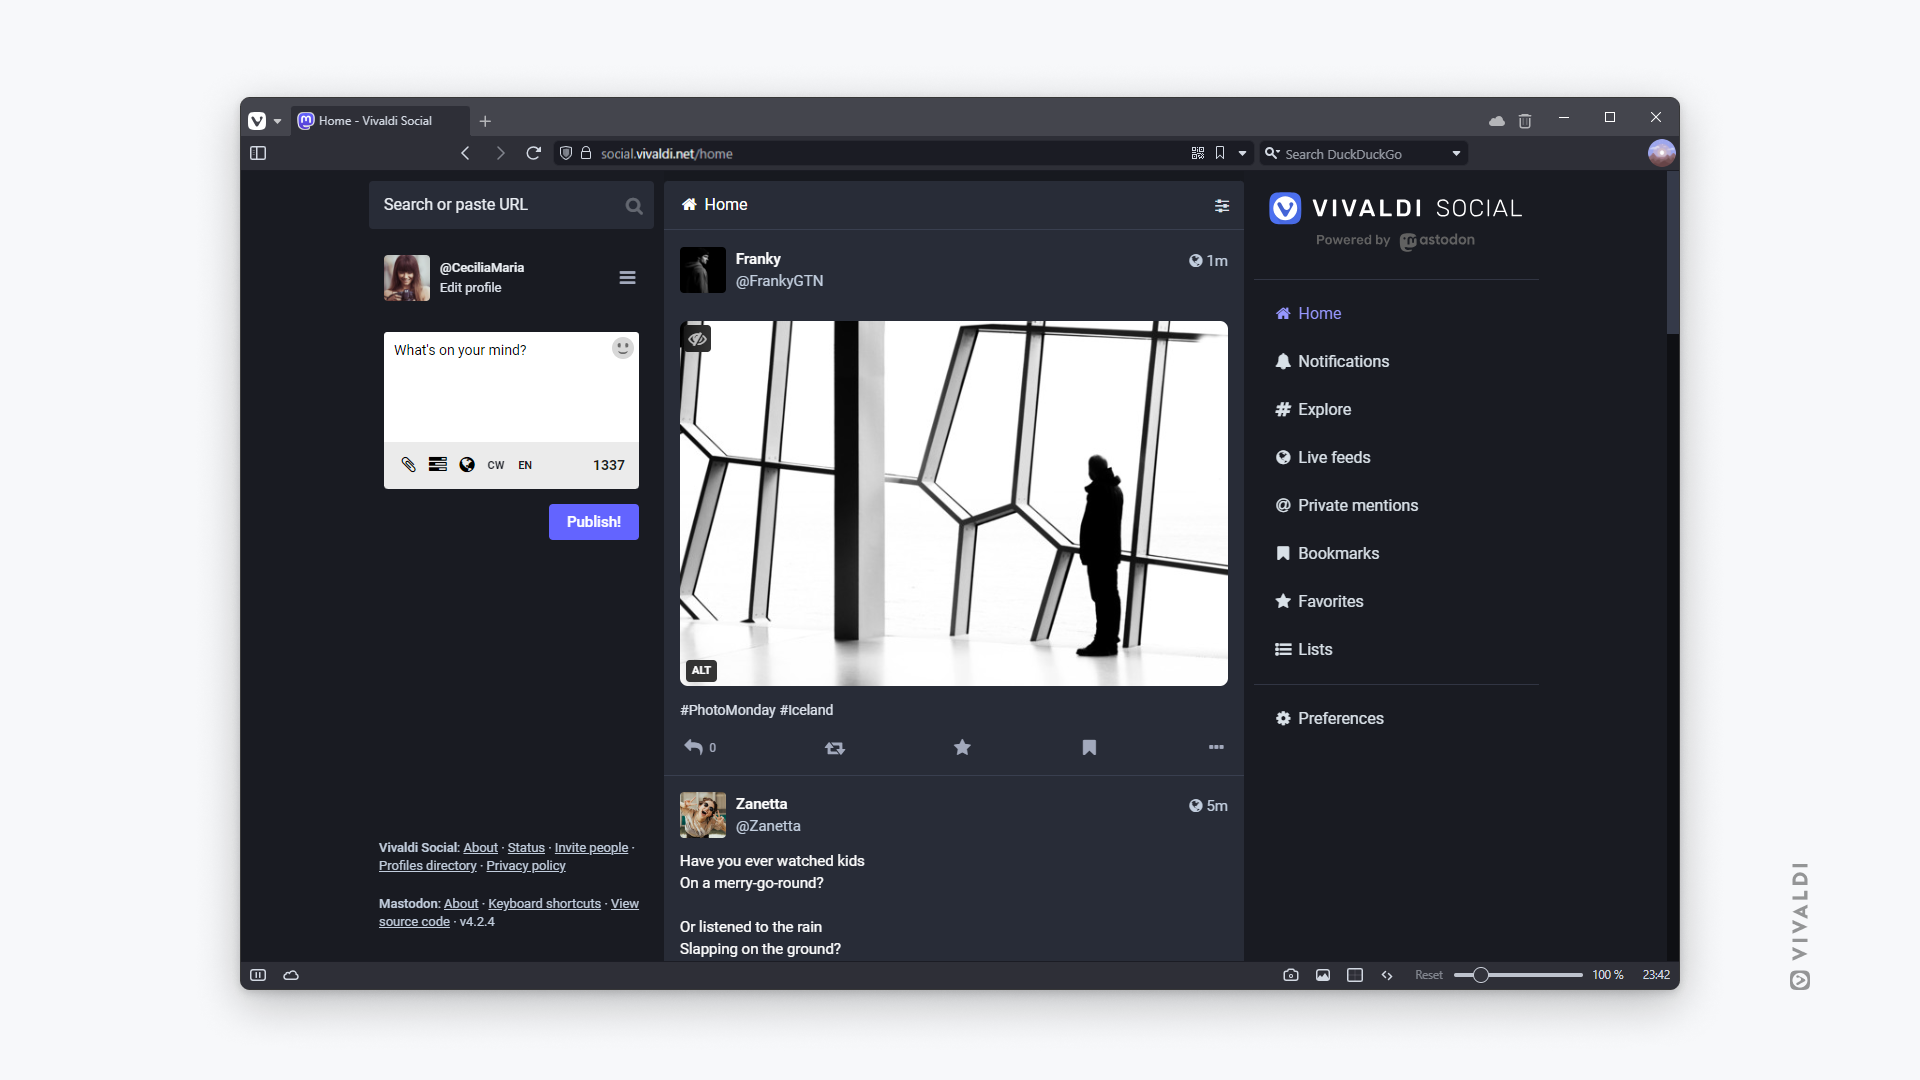This screenshot has height=1080, width=1920.
Task: Open Notifications panel
Action: (1344, 360)
